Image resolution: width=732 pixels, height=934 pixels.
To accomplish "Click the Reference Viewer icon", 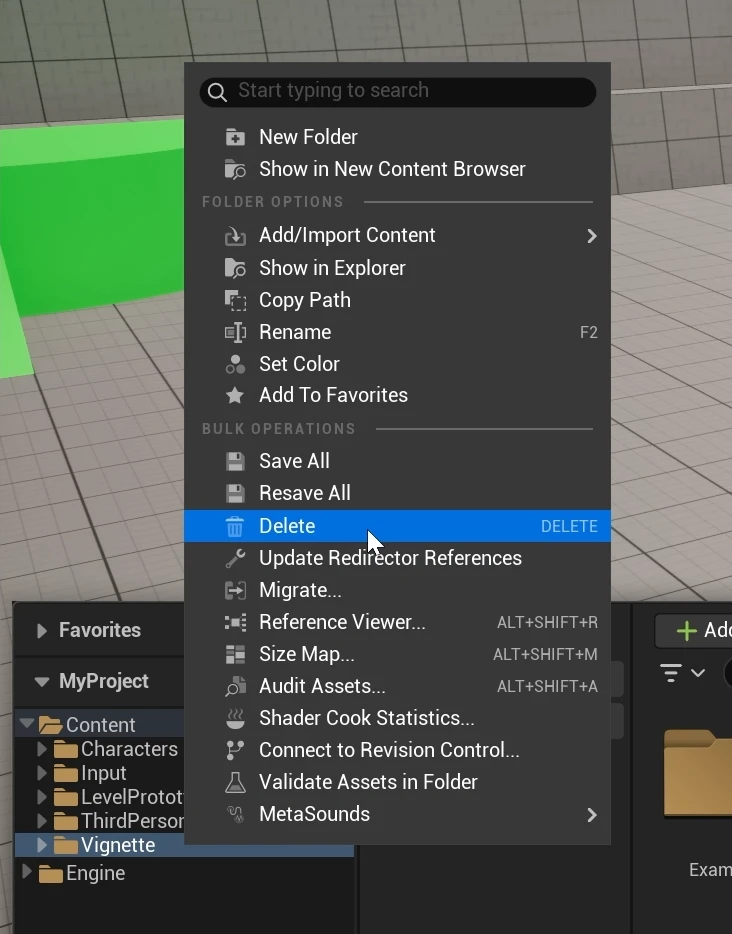I will (235, 622).
